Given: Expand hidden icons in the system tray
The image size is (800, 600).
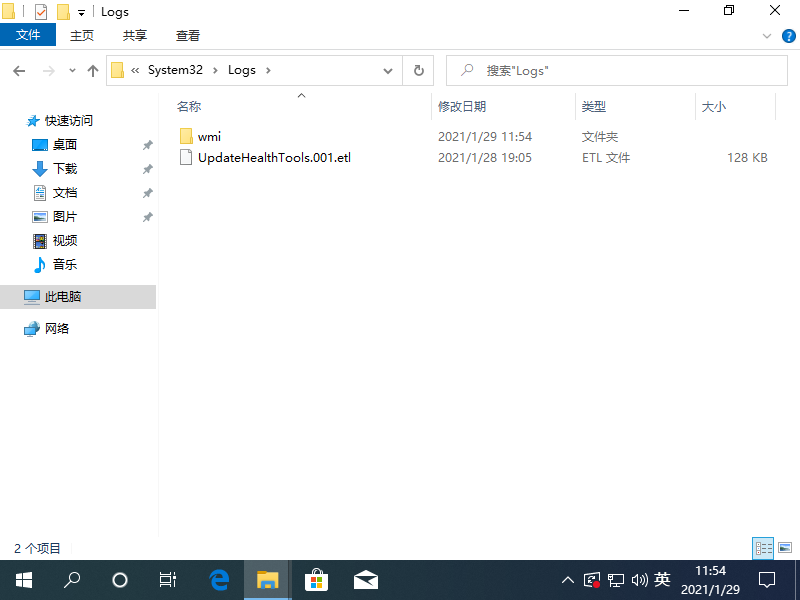Looking at the screenshot, I should (x=567, y=579).
